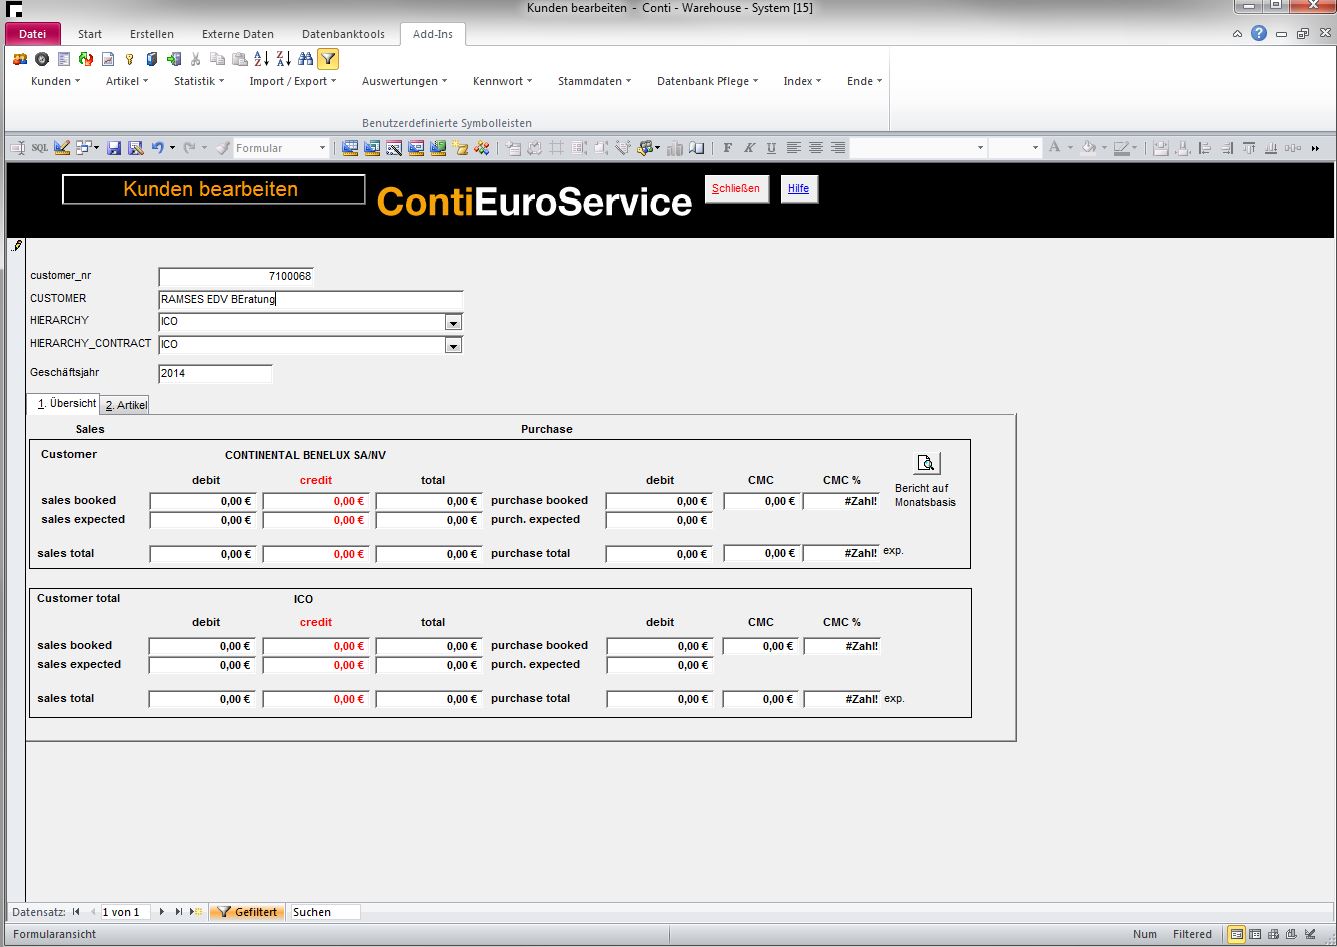Click the CUSTOMER name field
The width and height of the screenshot is (1337, 947).
pos(311,299)
